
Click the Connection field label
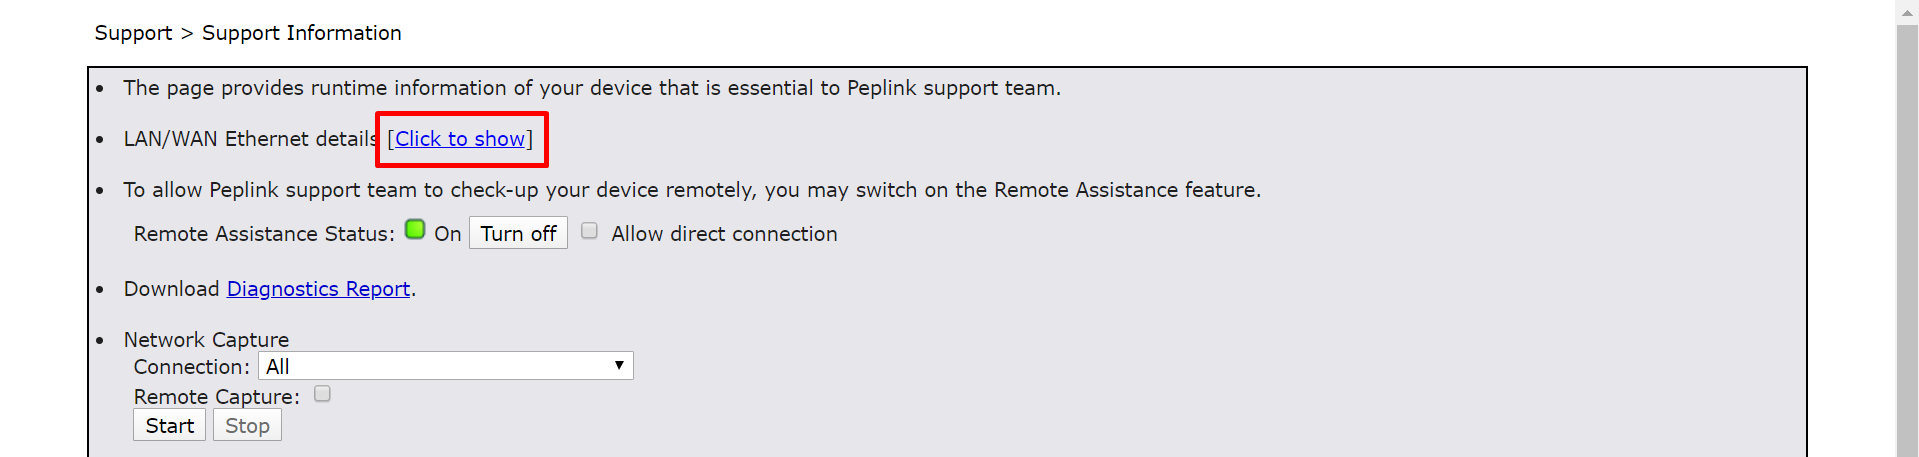192,367
